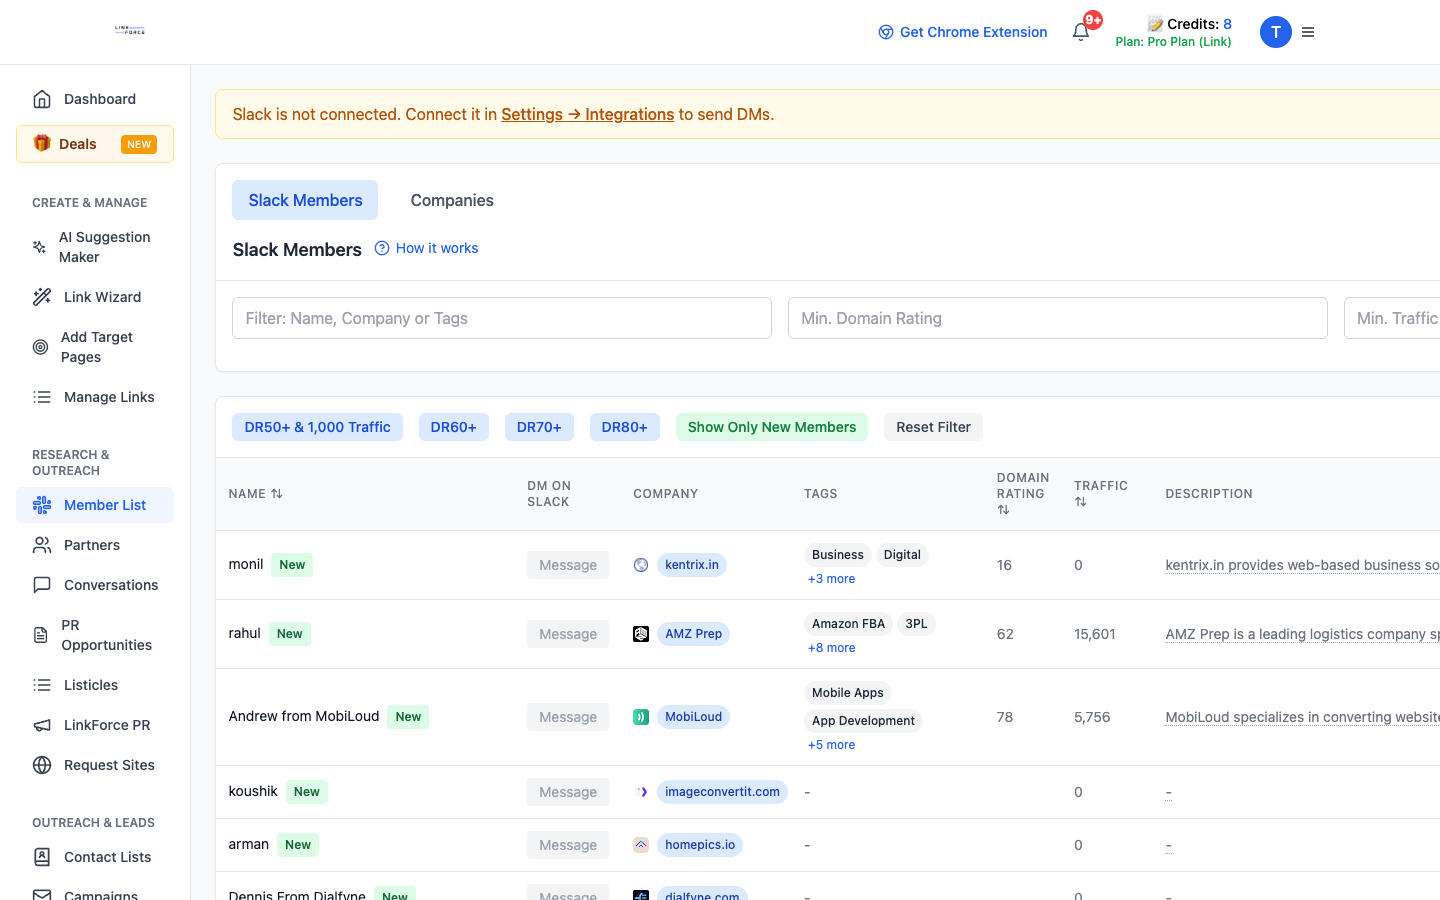Click the Member List Slack icon

42,505
